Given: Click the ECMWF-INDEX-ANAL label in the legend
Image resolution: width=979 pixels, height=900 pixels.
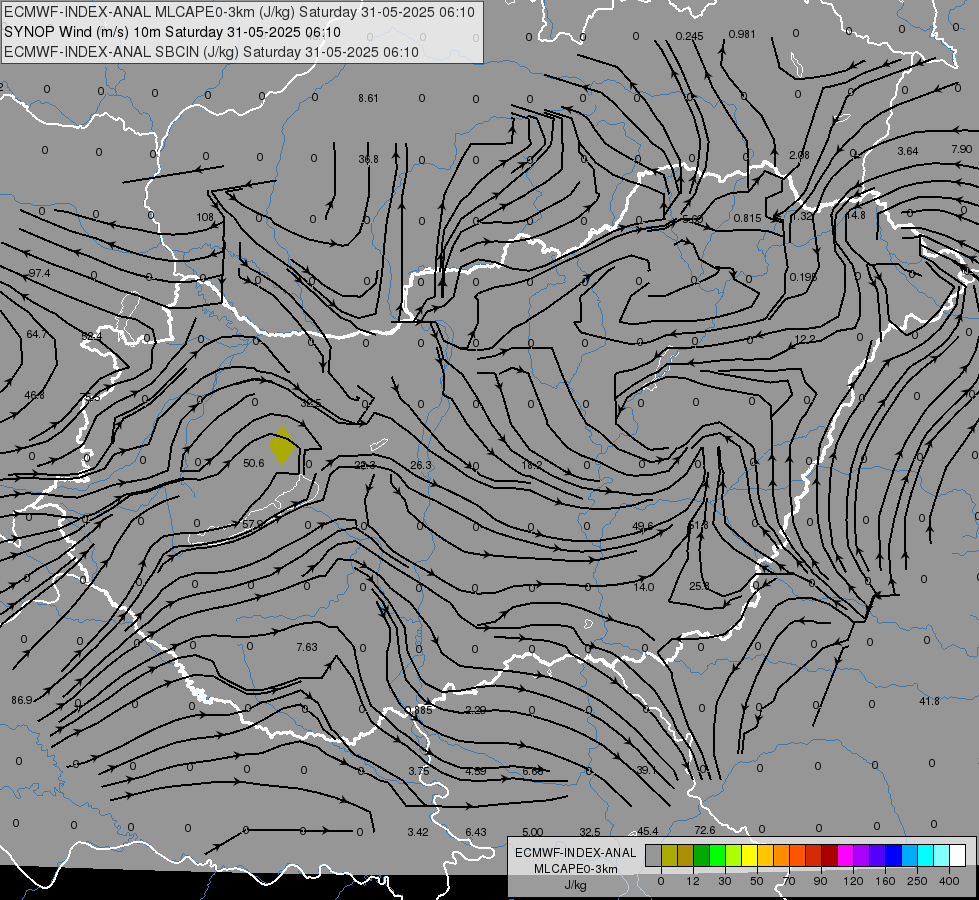Looking at the screenshot, I should click(575, 853).
